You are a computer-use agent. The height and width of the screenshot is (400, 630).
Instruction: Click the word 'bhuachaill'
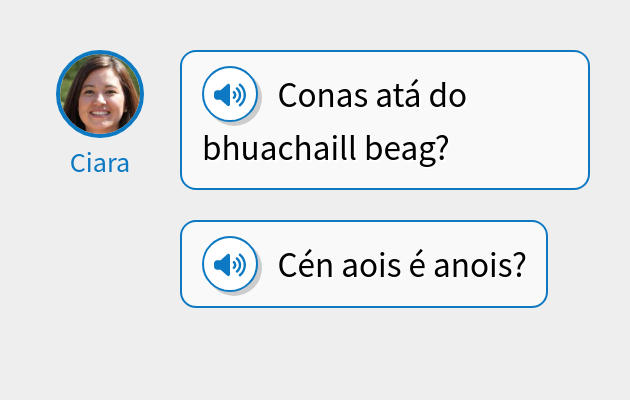tap(280, 149)
